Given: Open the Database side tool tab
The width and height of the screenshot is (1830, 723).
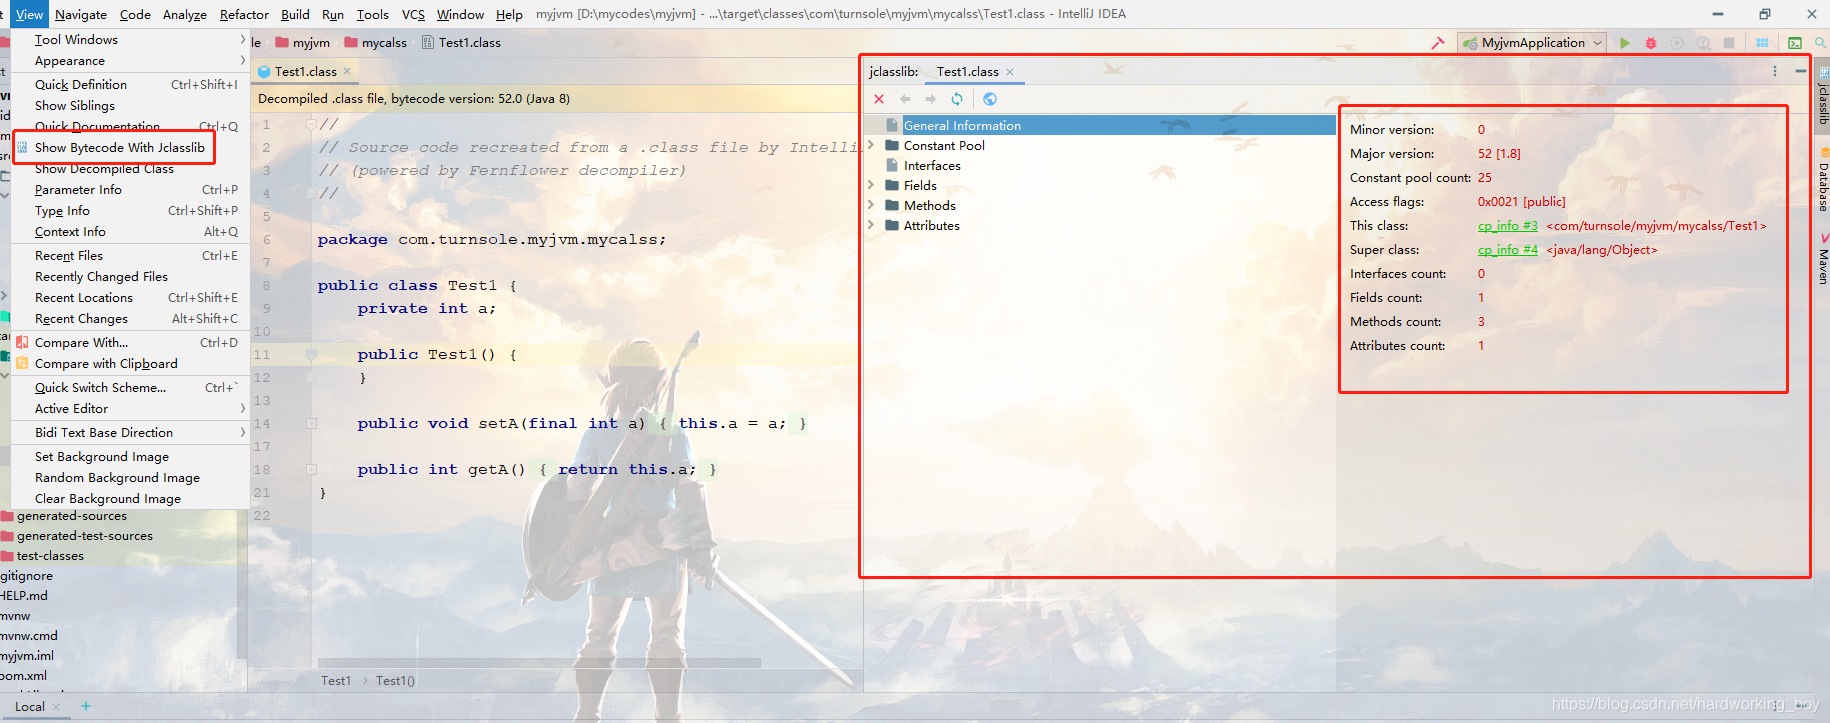Looking at the screenshot, I should (x=1823, y=180).
